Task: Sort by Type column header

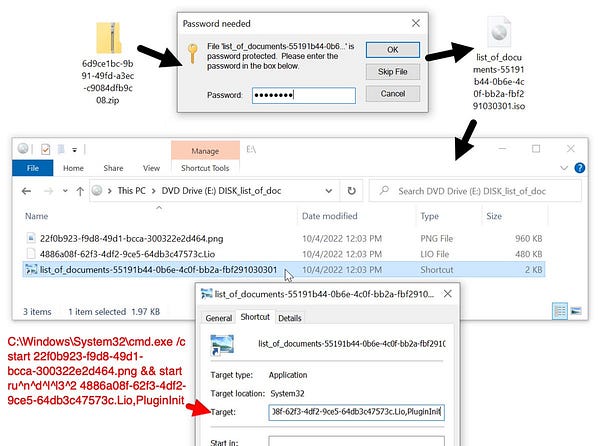Action: 429,216
